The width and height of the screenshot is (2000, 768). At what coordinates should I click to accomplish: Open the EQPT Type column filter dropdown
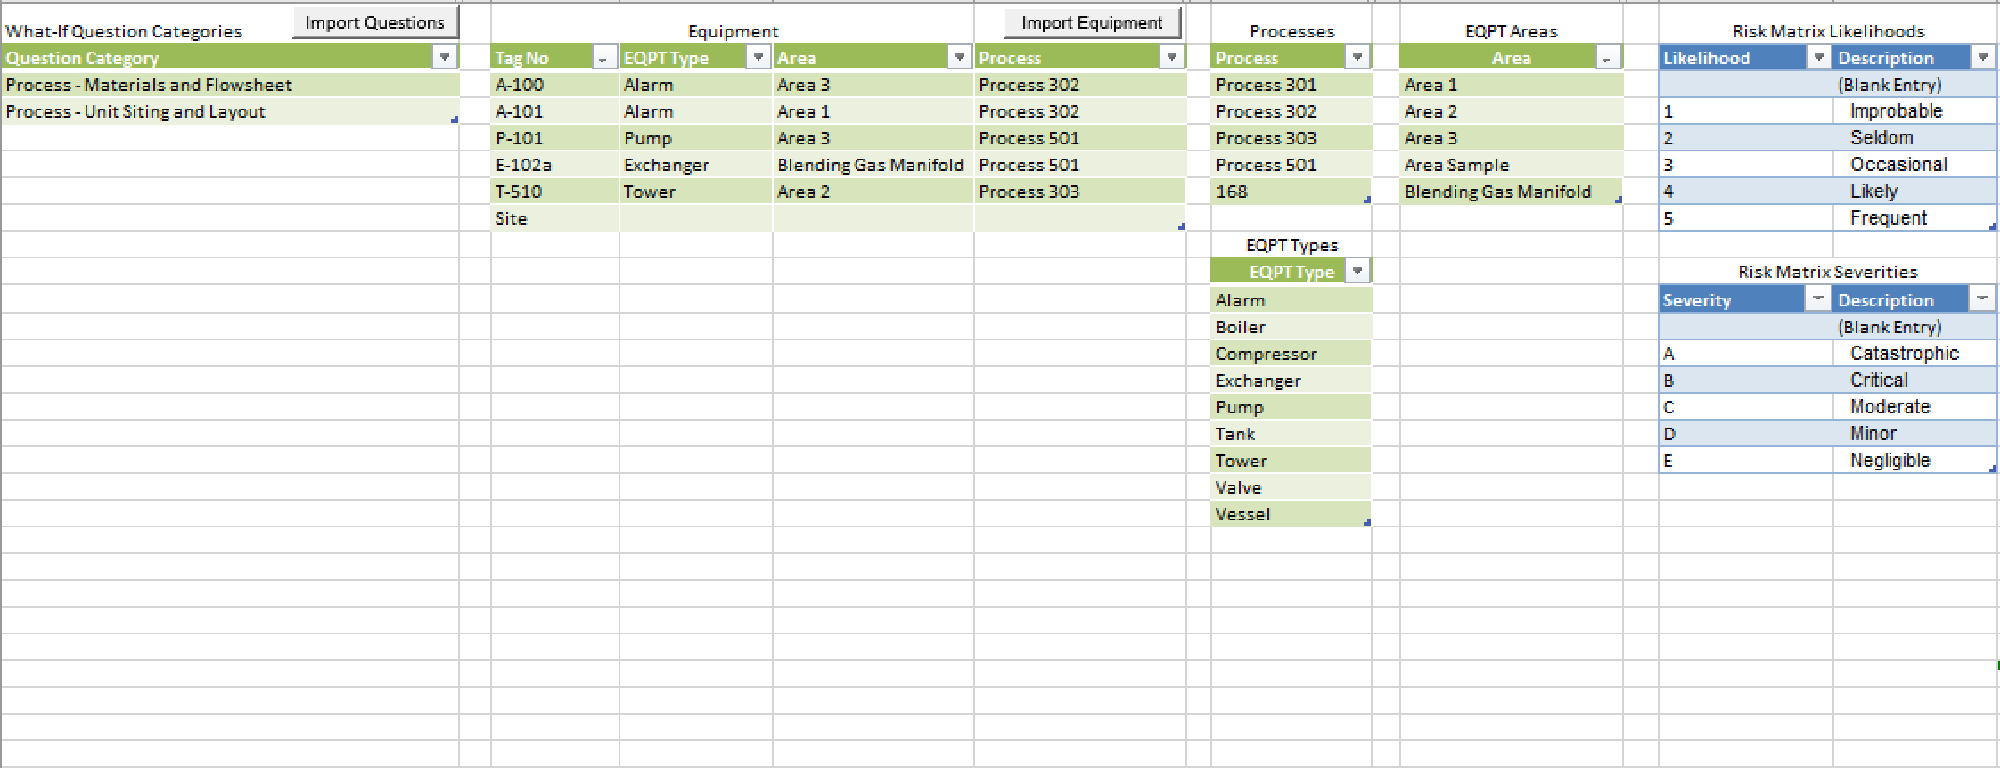tap(758, 57)
